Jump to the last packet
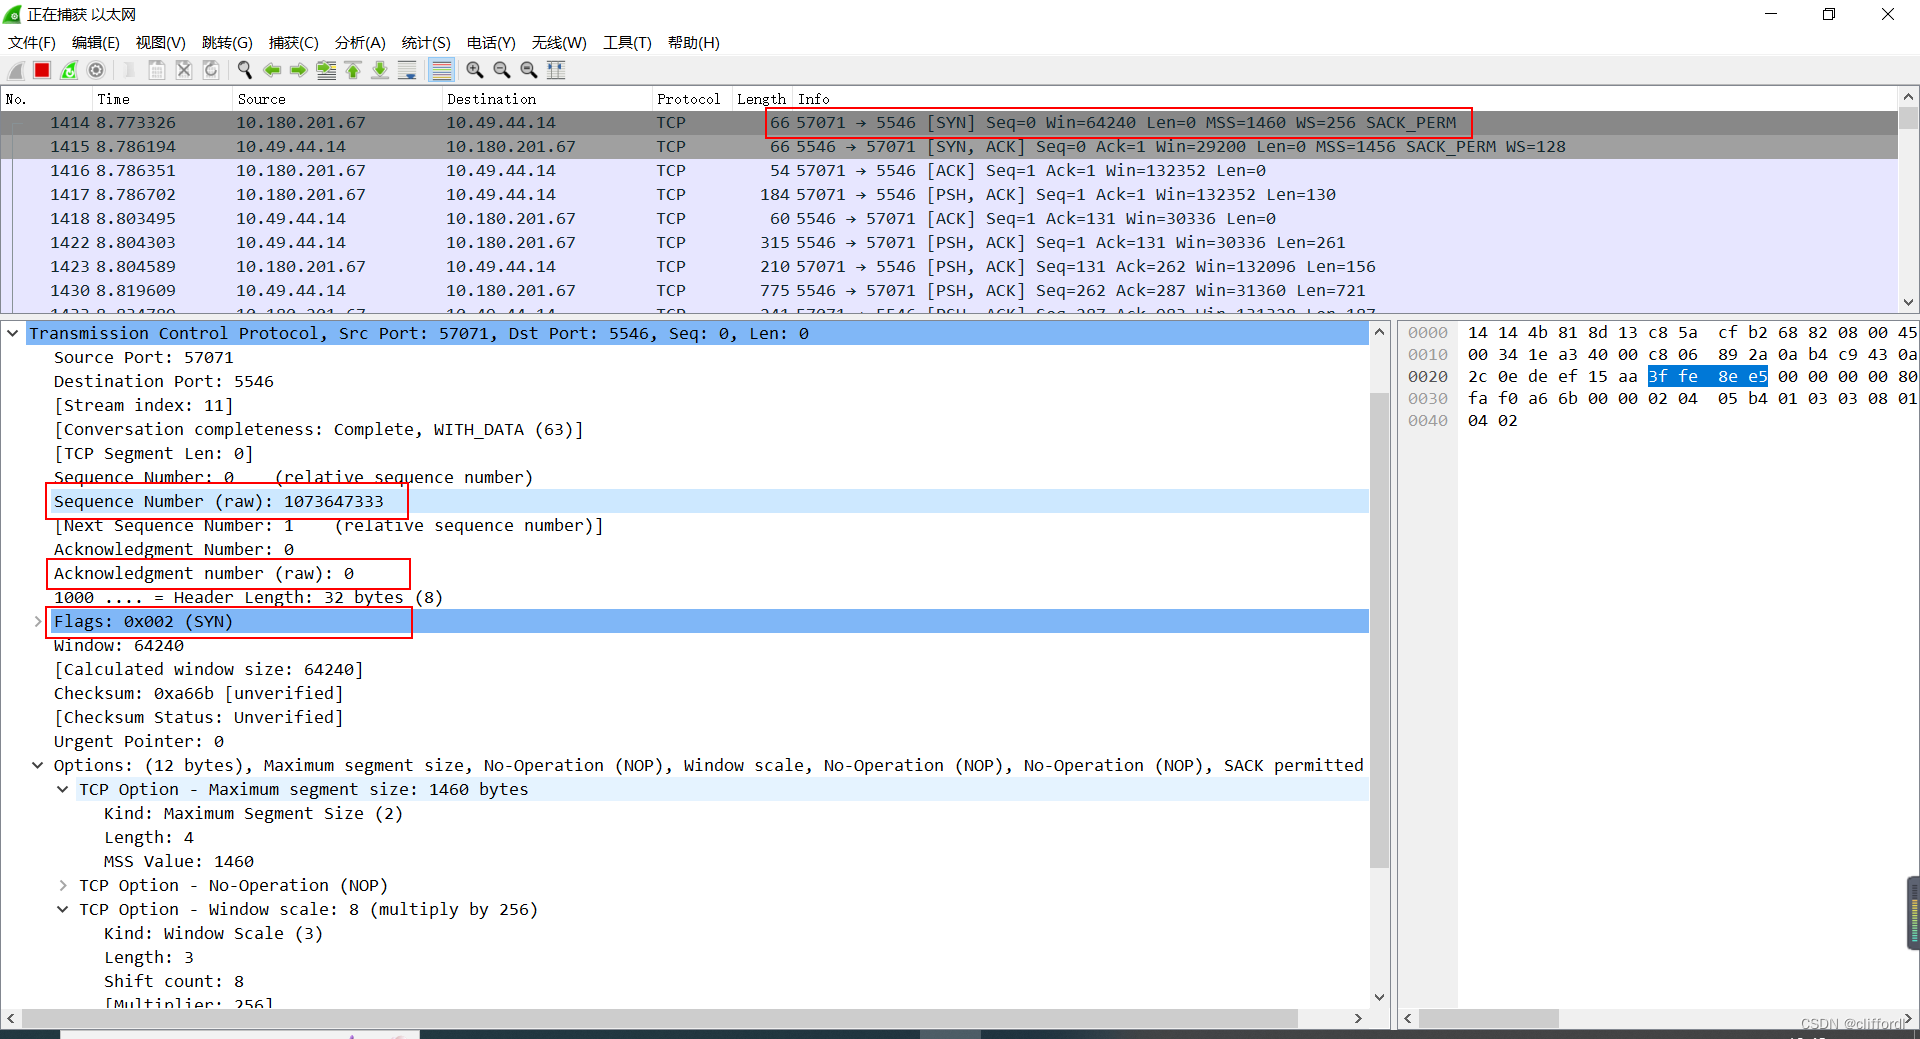The width and height of the screenshot is (1920, 1039). [x=380, y=70]
